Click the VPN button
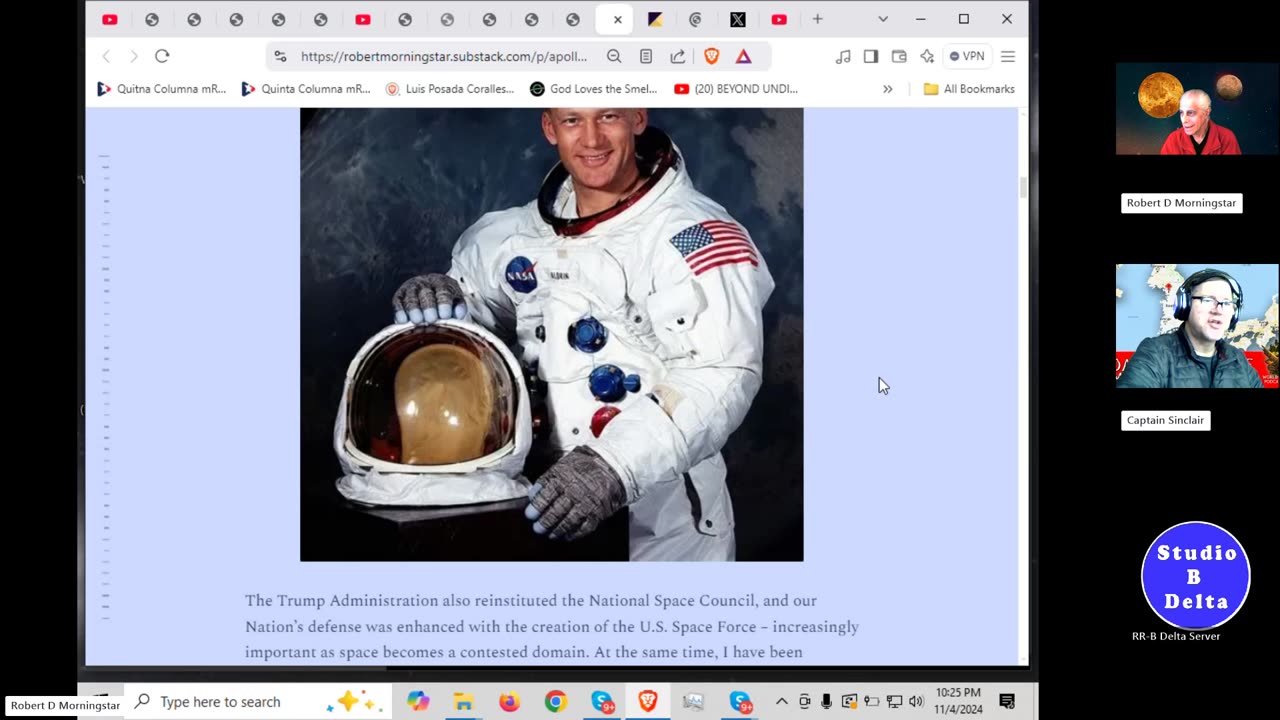1280x720 pixels. tap(967, 56)
